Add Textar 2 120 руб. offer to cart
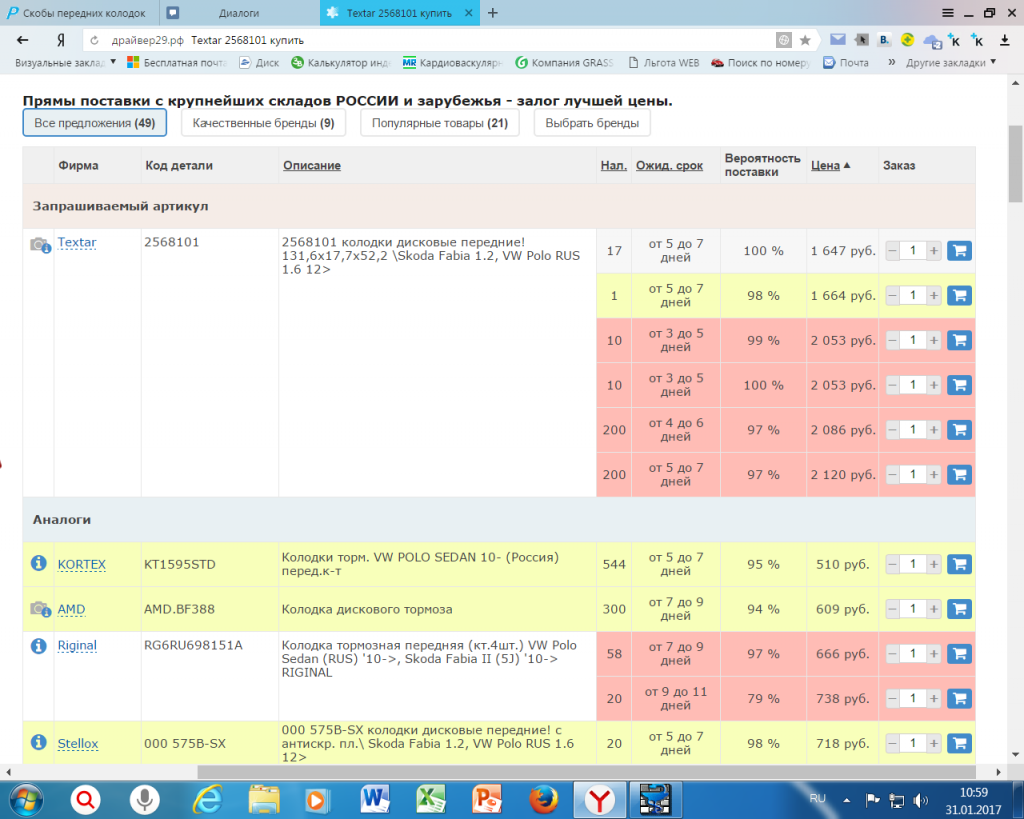This screenshot has height=819, width=1024. (x=959, y=475)
